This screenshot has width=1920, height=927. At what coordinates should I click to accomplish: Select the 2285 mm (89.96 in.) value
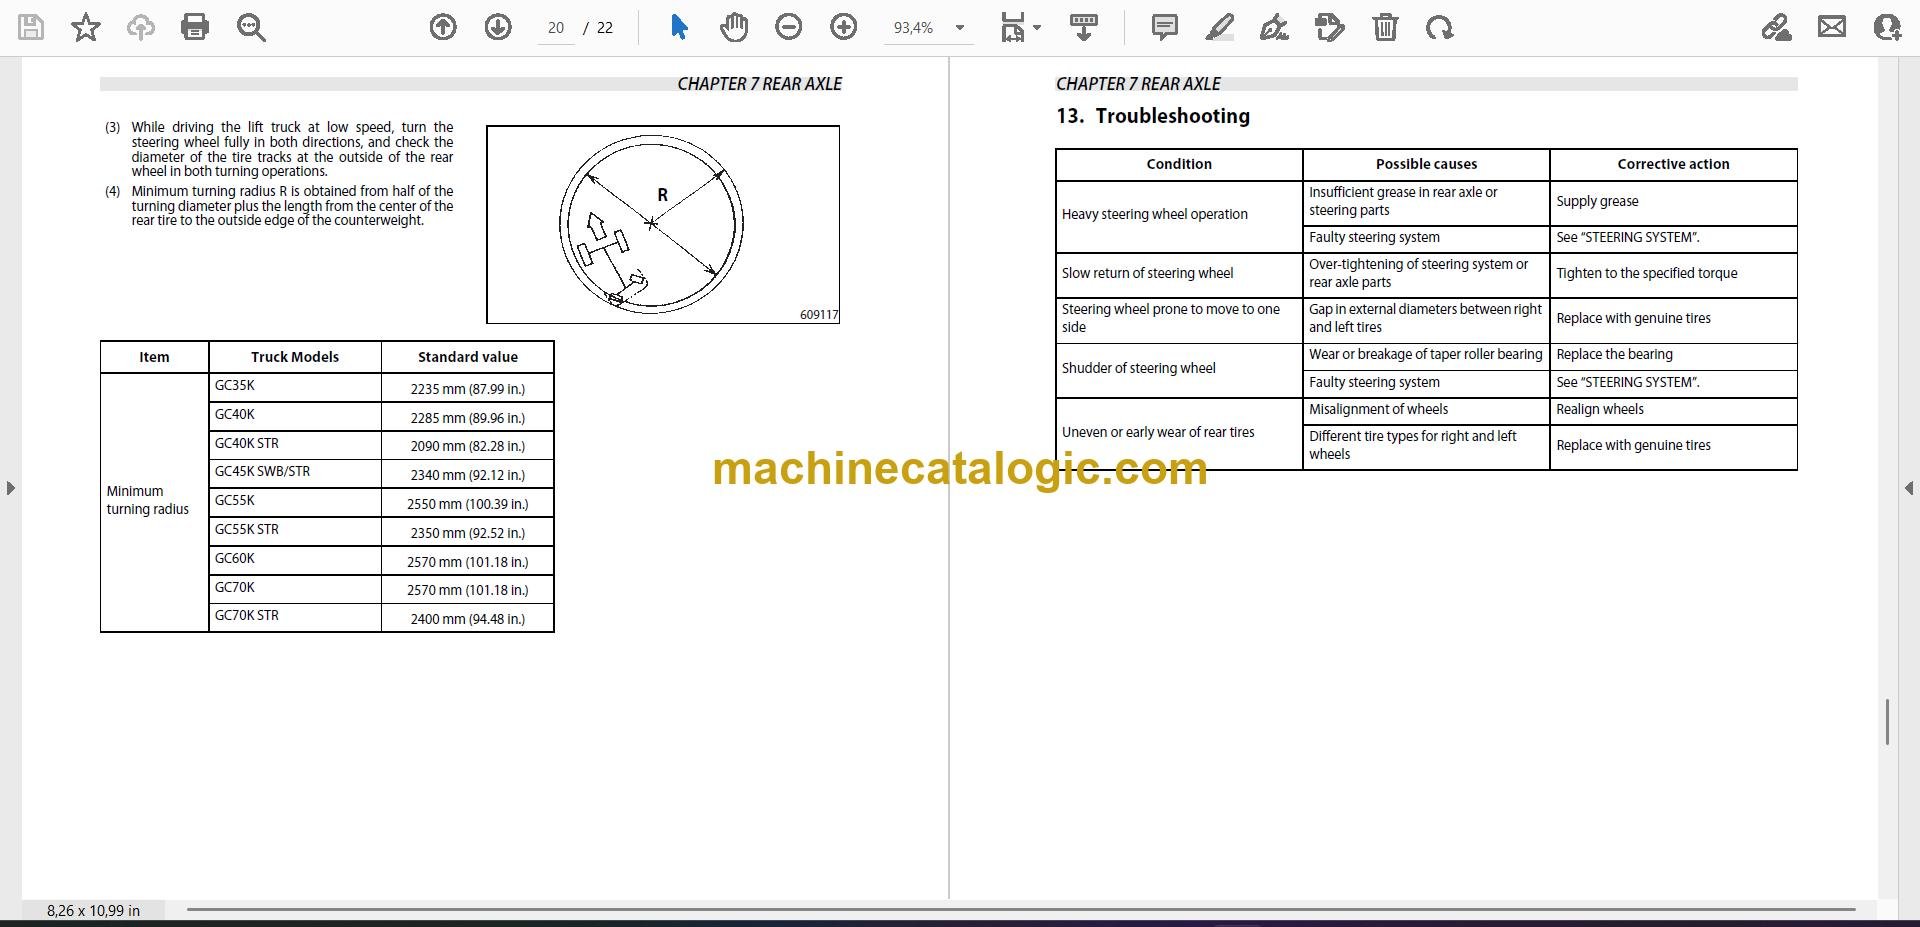pos(467,418)
